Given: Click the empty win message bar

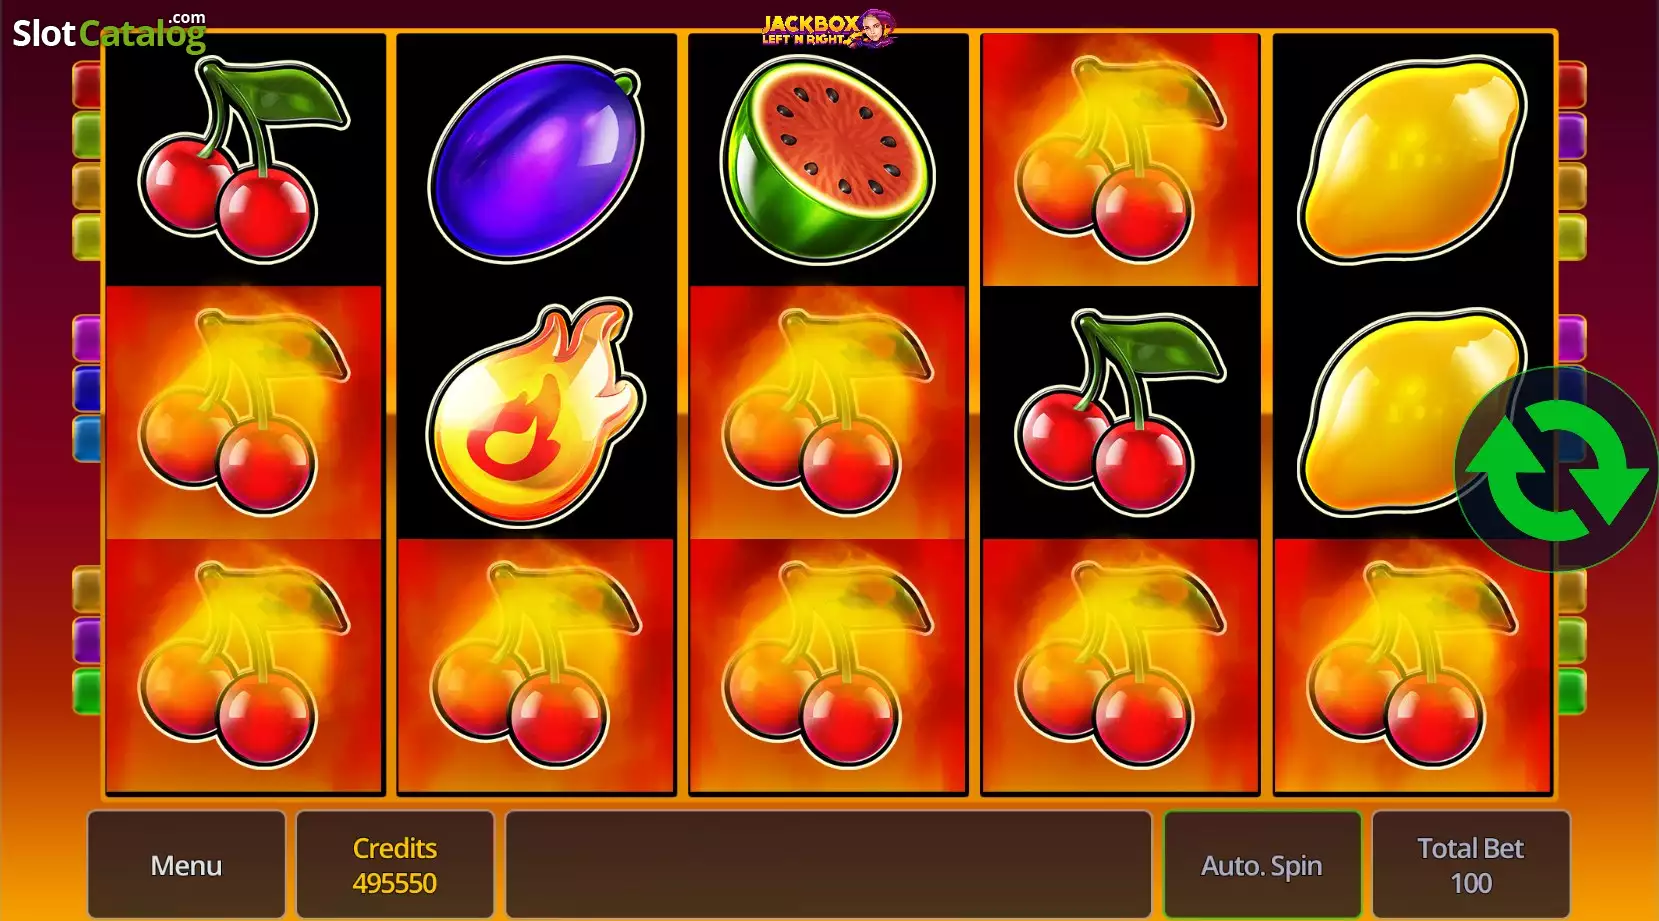Looking at the screenshot, I should coord(828,865).
